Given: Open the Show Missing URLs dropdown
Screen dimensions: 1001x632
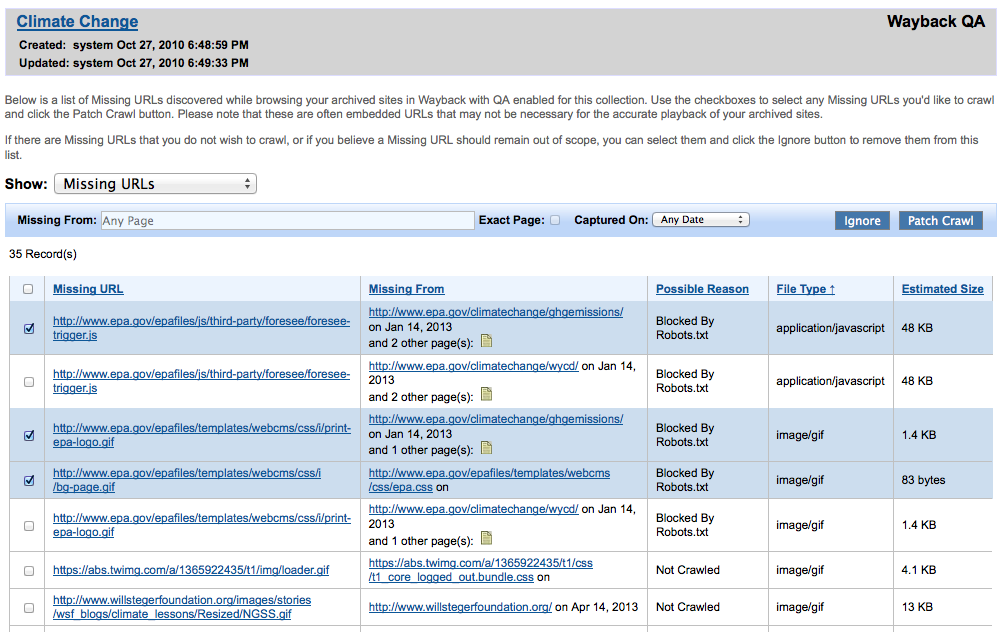Looking at the screenshot, I should [156, 184].
